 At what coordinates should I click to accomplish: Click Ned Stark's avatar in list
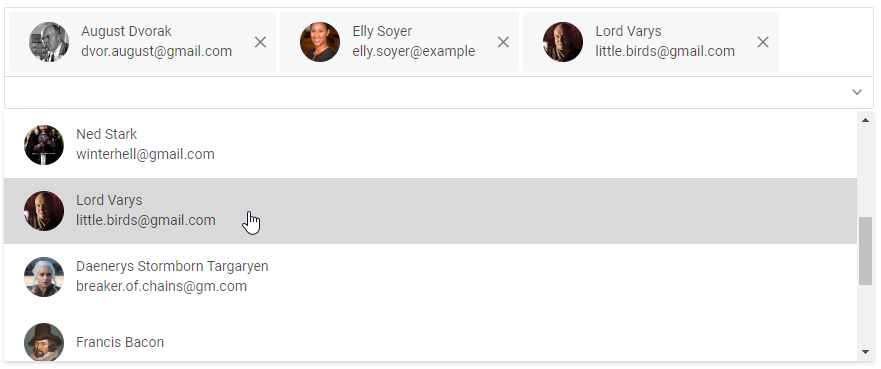click(x=44, y=145)
